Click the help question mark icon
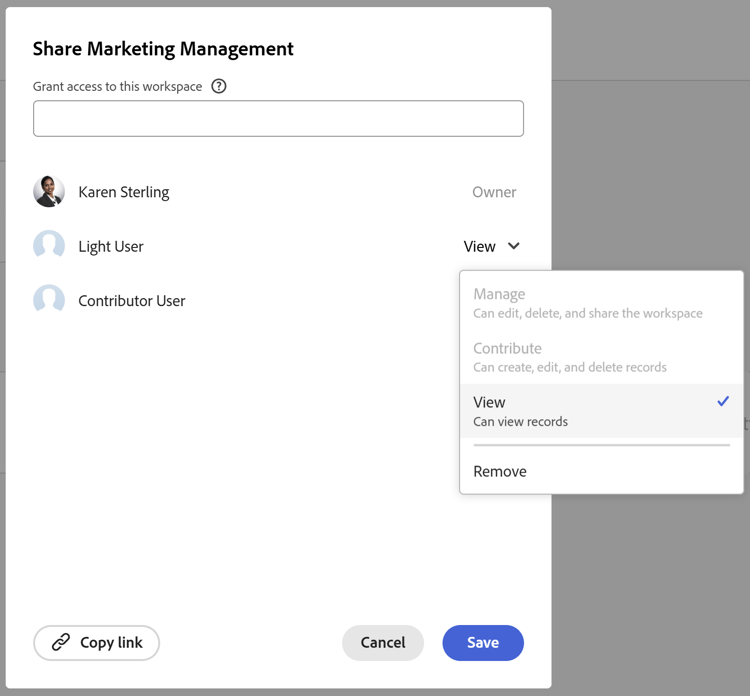 (219, 86)
